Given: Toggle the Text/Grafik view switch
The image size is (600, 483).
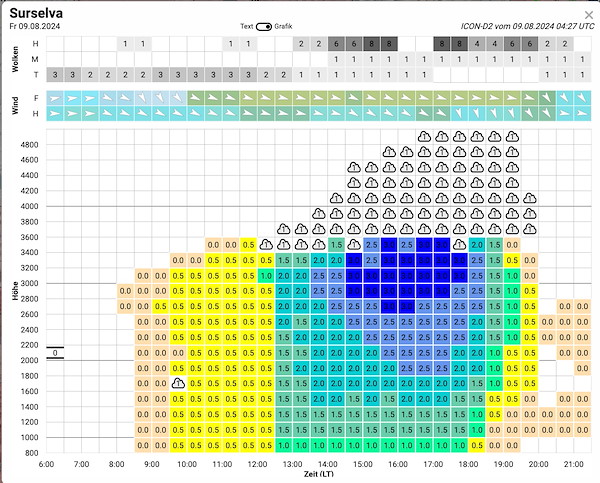Looking at the screenshot, I should coord(264,26).
